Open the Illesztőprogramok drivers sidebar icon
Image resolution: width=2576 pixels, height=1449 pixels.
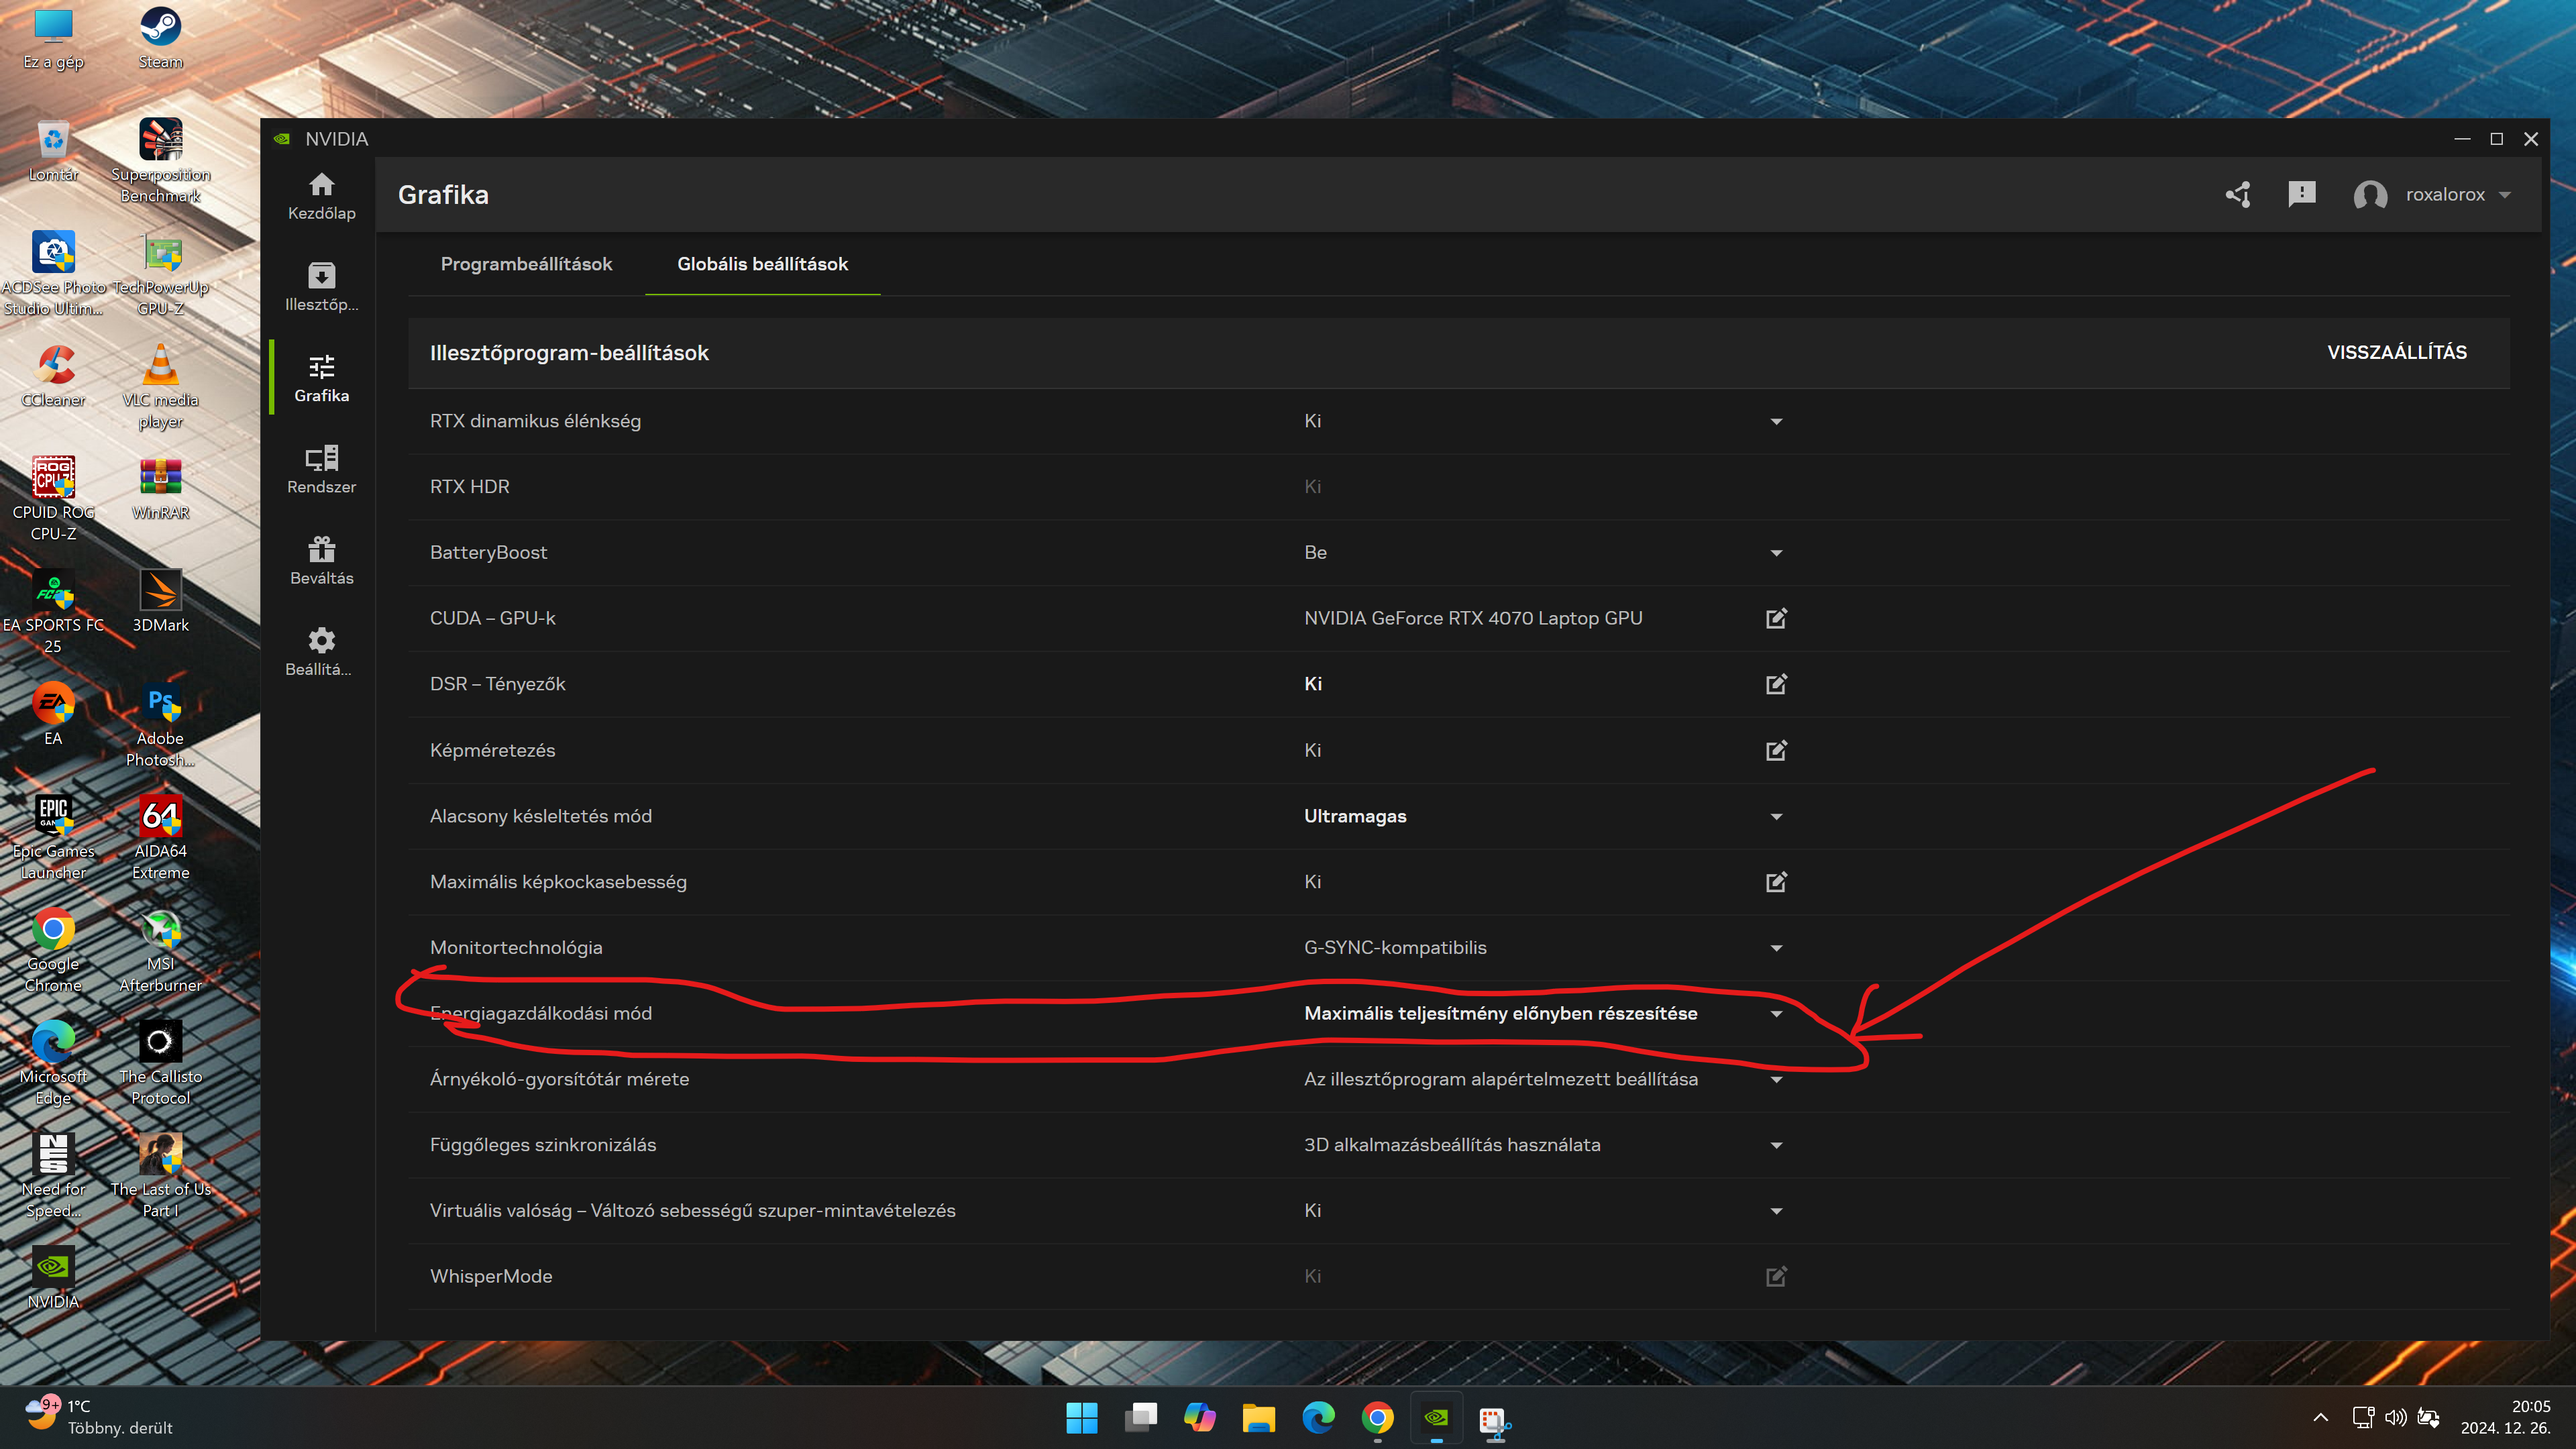pos(321,287)
